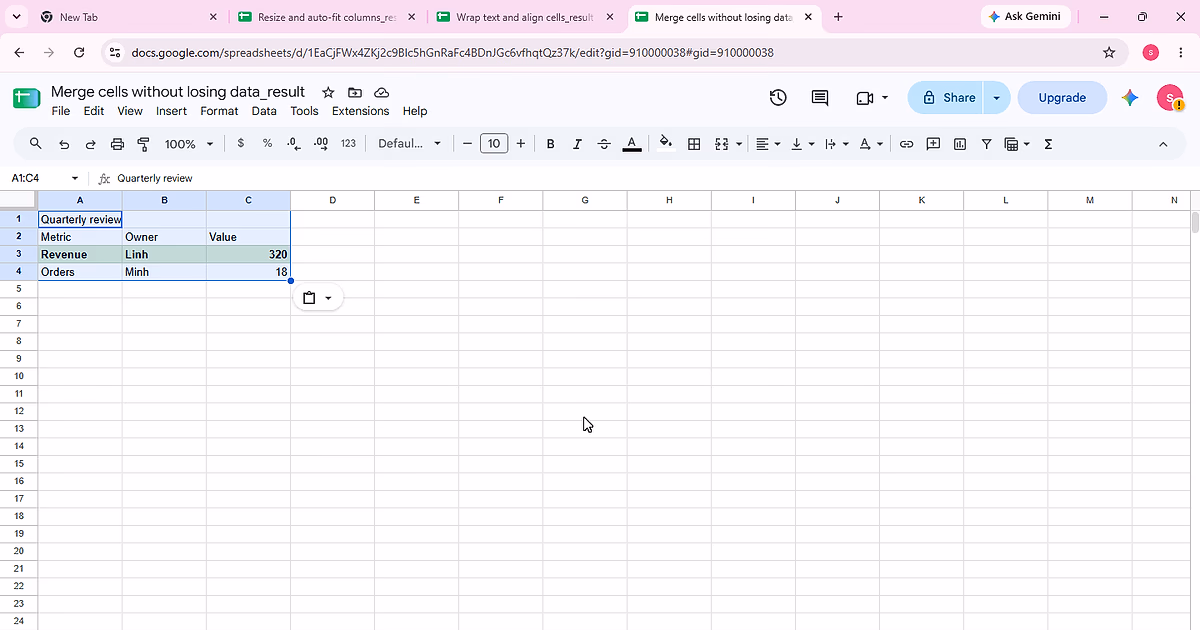Create a filter

click(987, 144)
